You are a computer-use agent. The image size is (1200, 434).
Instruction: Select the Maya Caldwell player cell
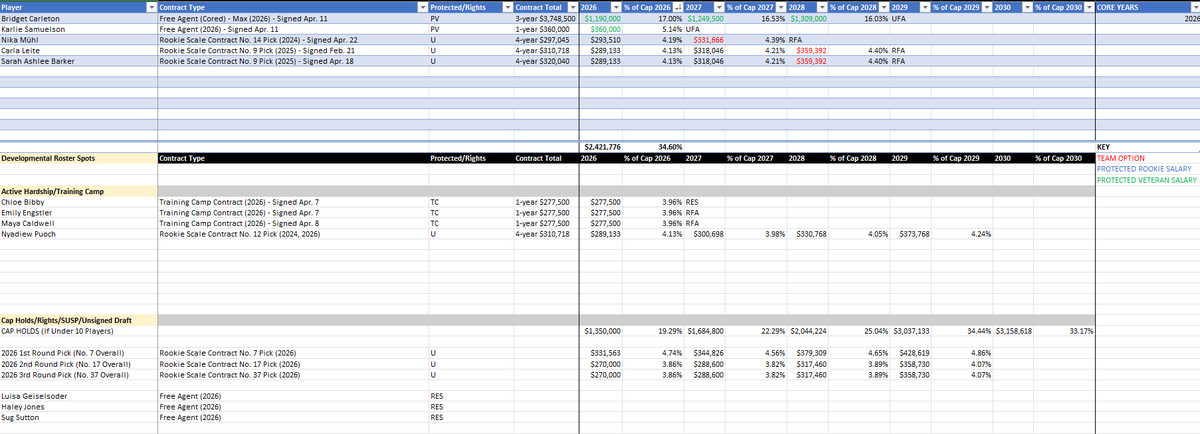point(78,223)
